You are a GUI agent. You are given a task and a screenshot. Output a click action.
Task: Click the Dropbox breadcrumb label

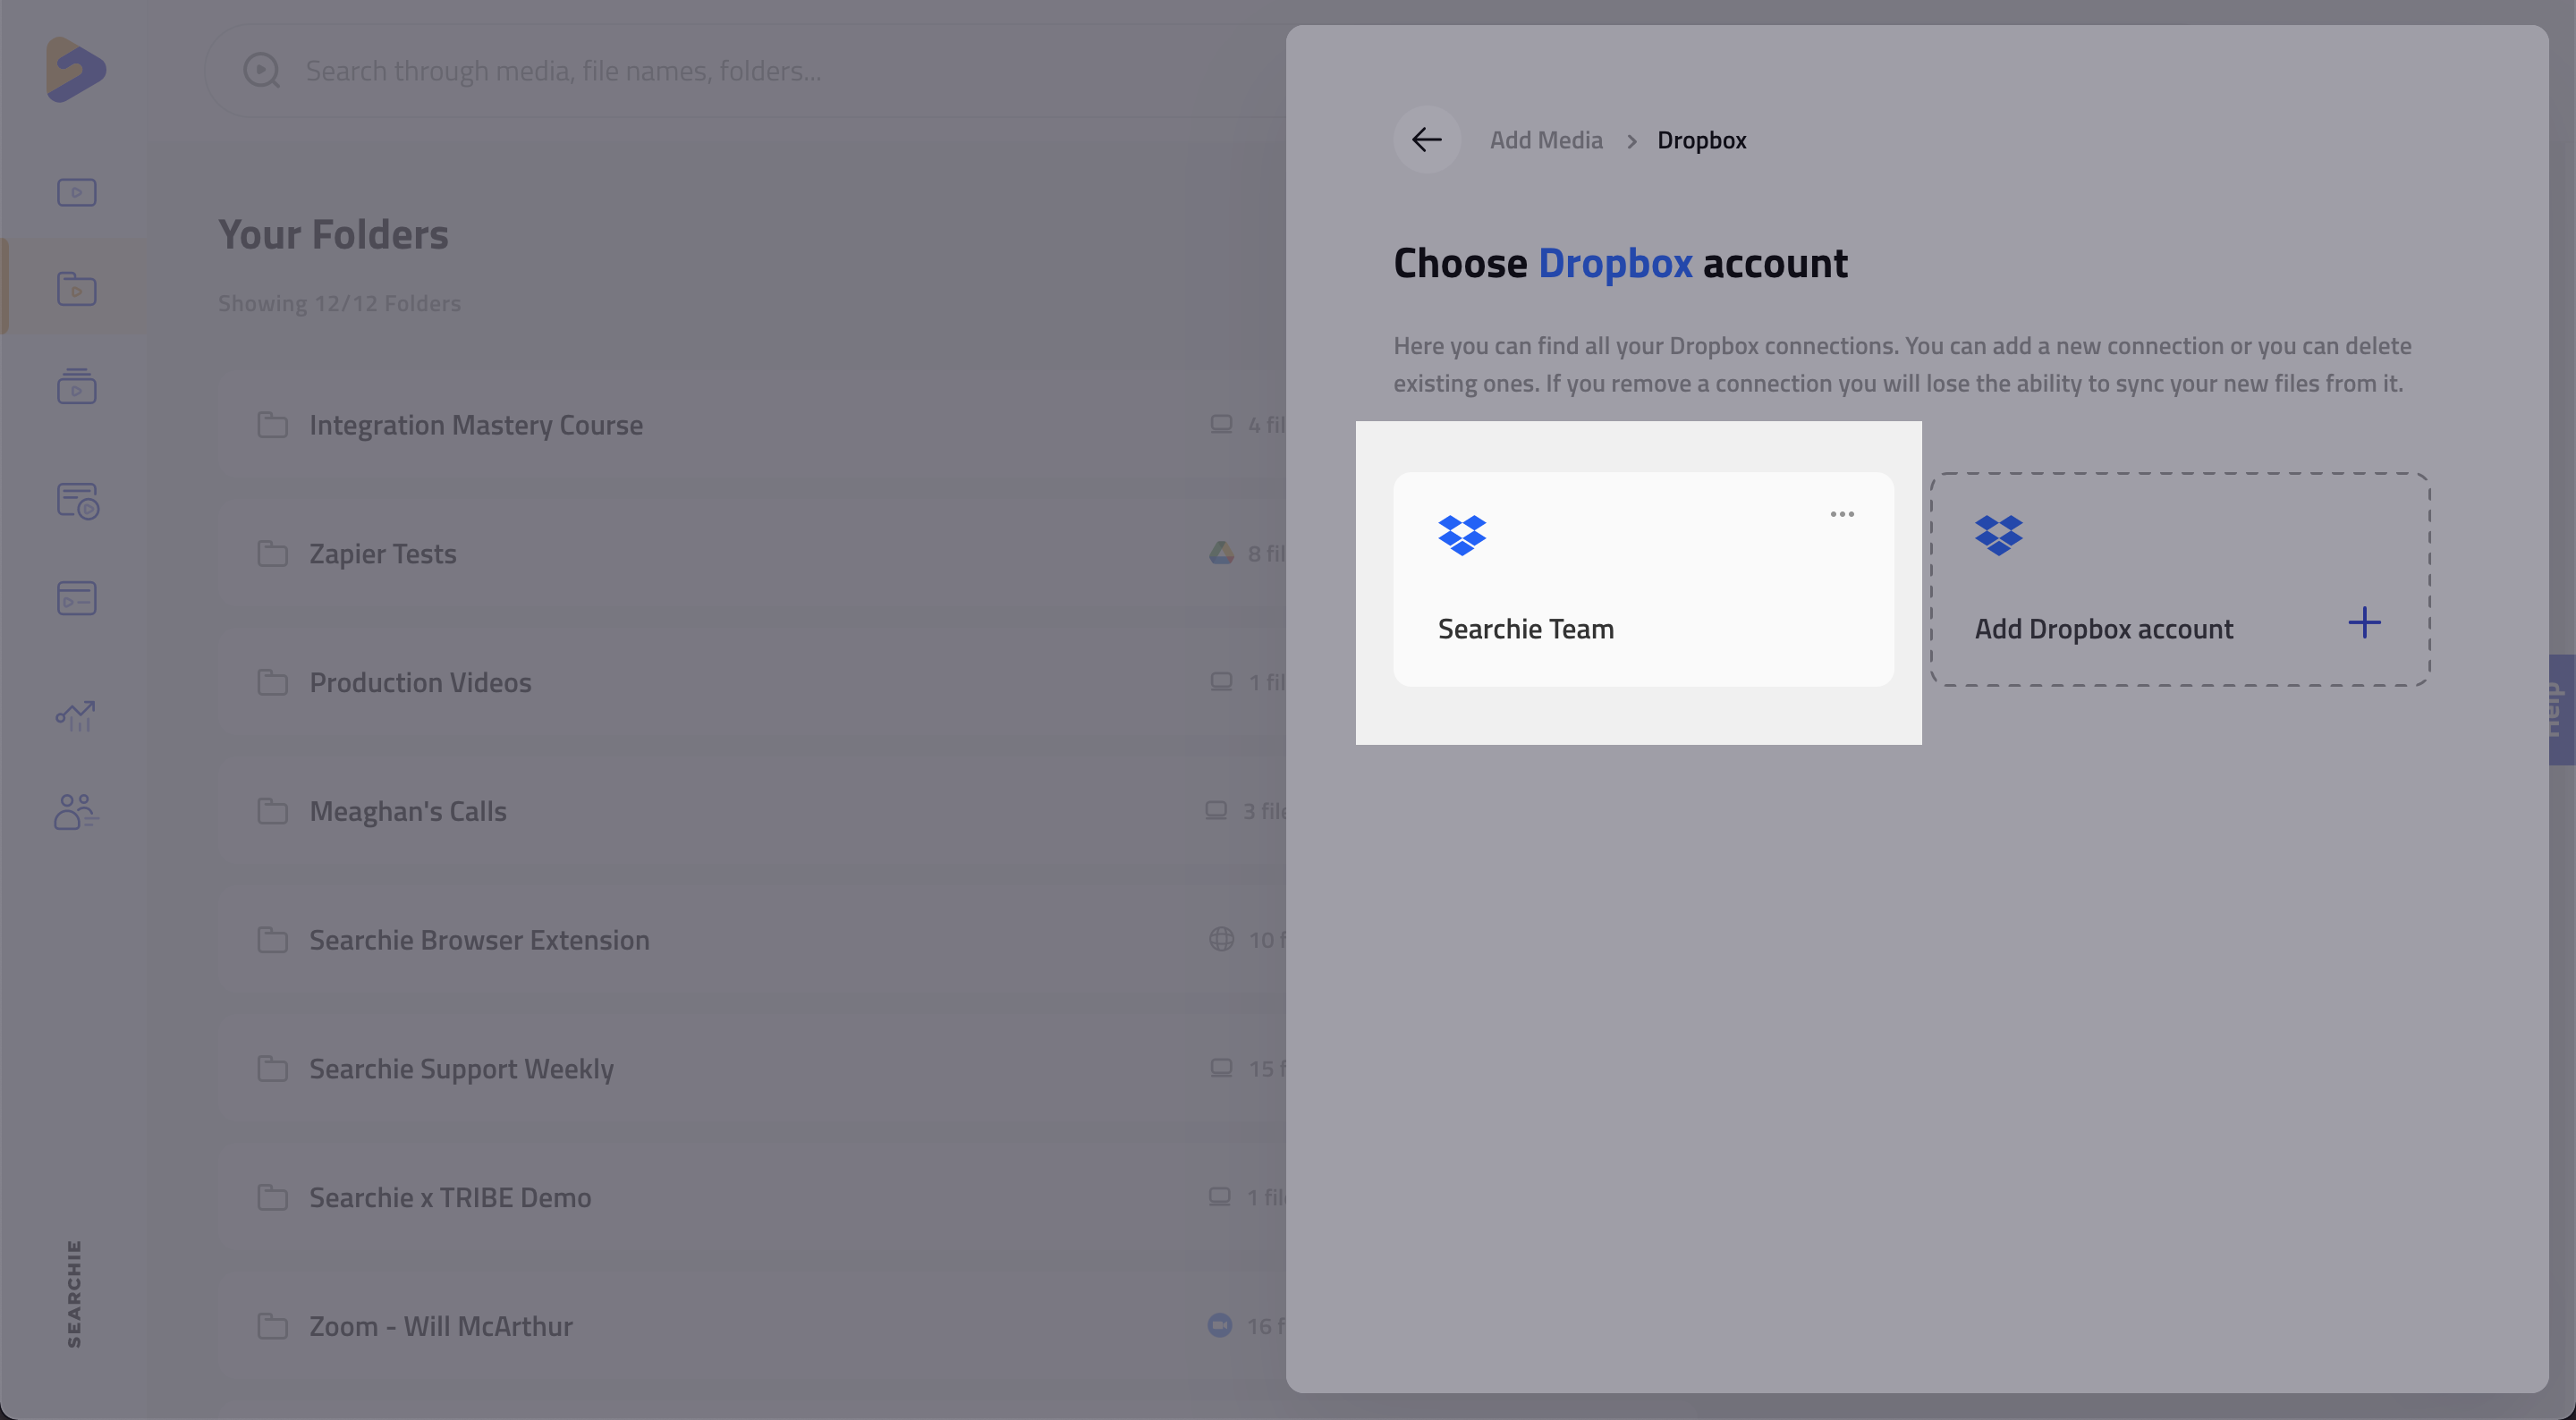point(1702,140)
